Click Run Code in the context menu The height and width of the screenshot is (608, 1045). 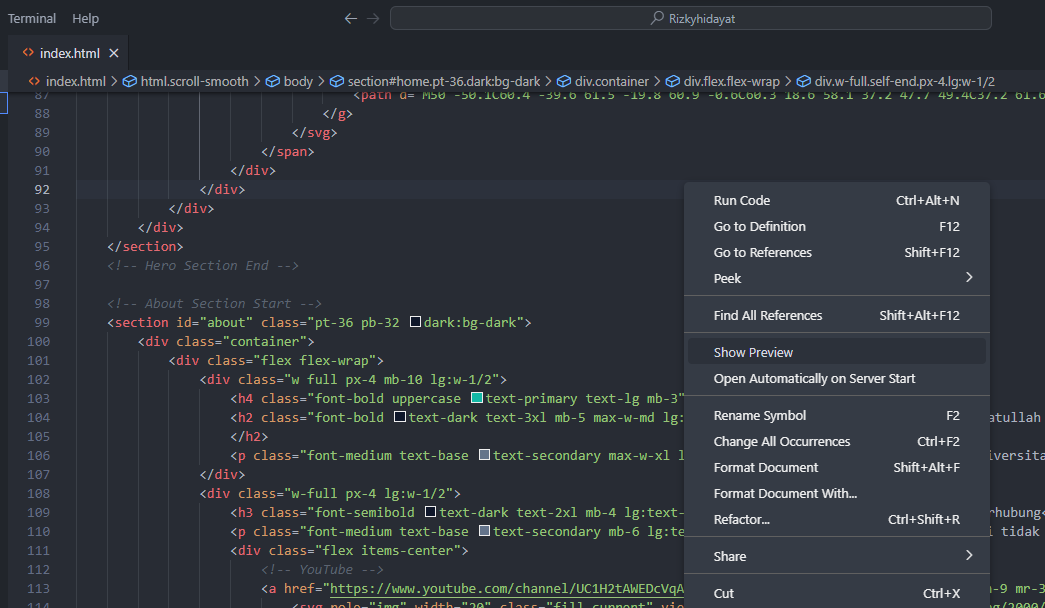click(x=741, y=200)
